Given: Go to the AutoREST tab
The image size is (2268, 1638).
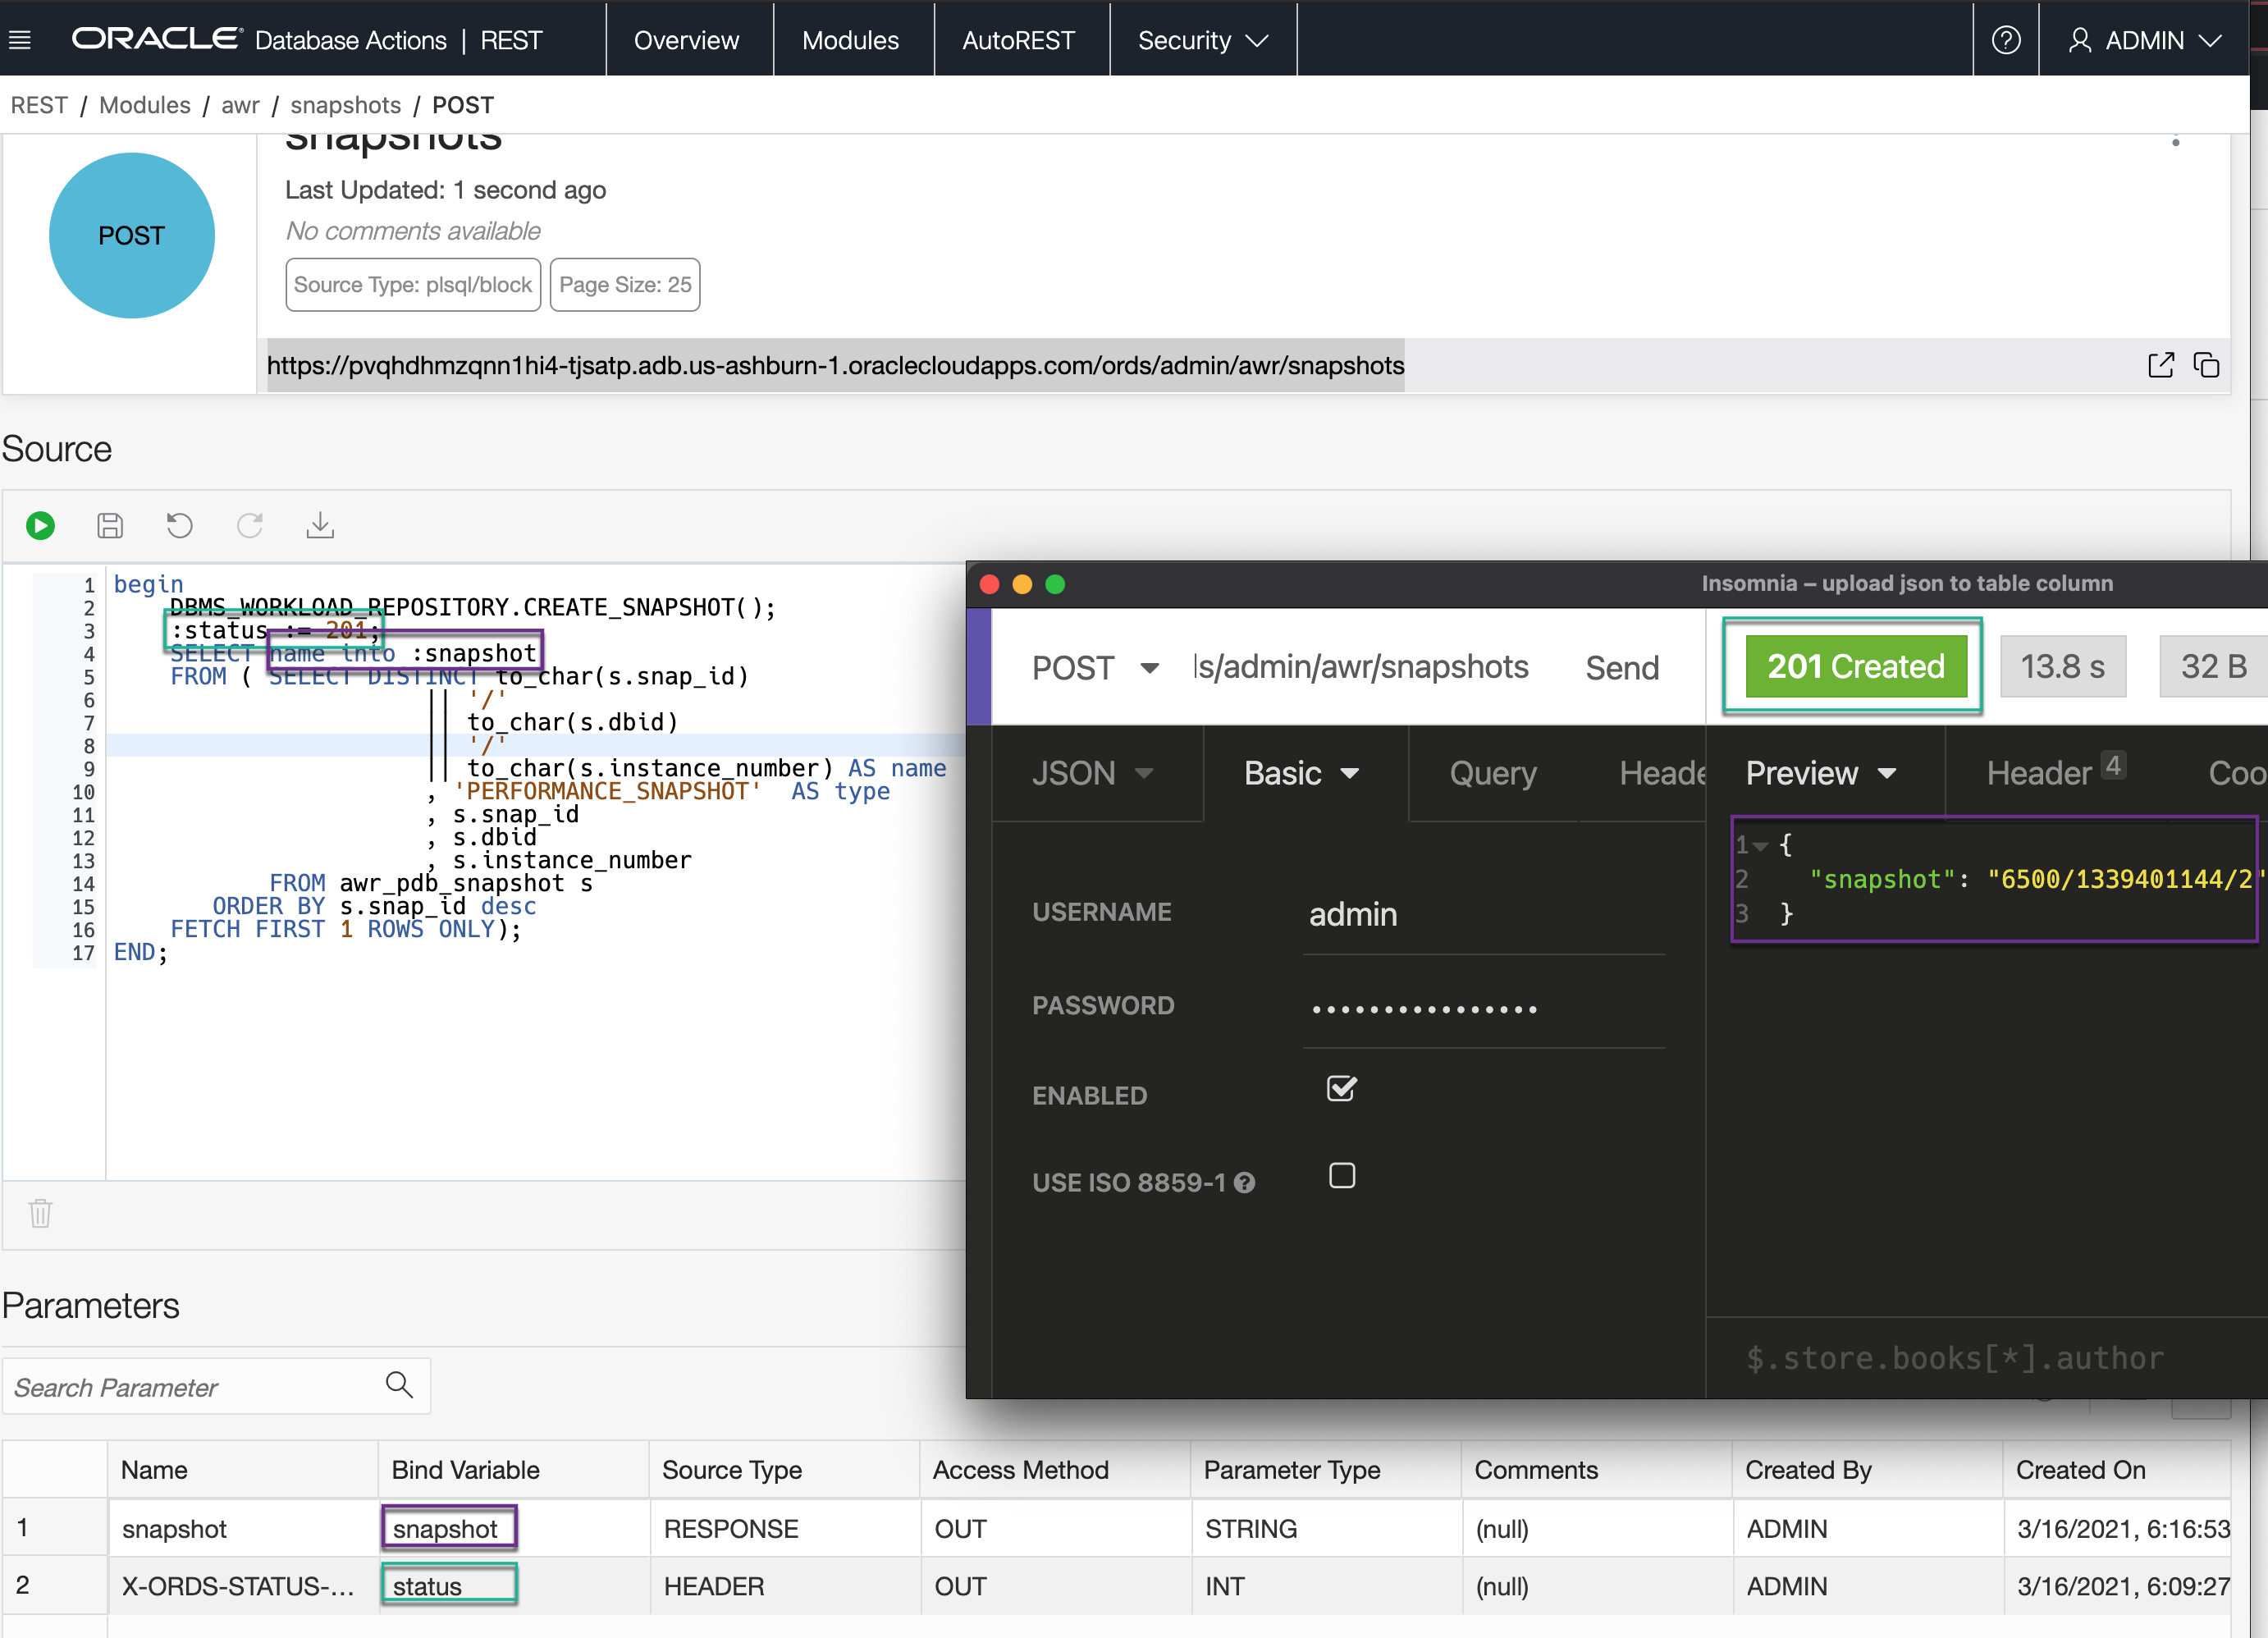Looking at the screenshot, I should 1018,40.
